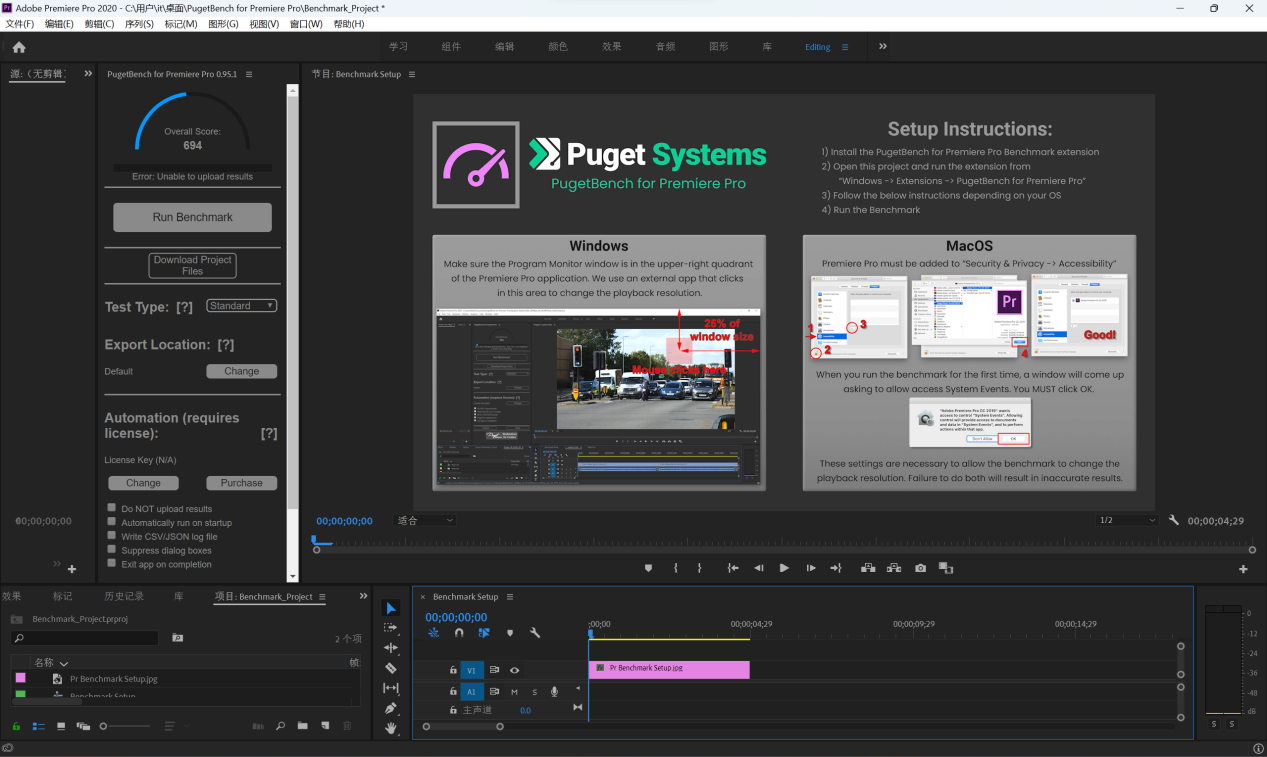Choose the Hand tool

point(391,728)
